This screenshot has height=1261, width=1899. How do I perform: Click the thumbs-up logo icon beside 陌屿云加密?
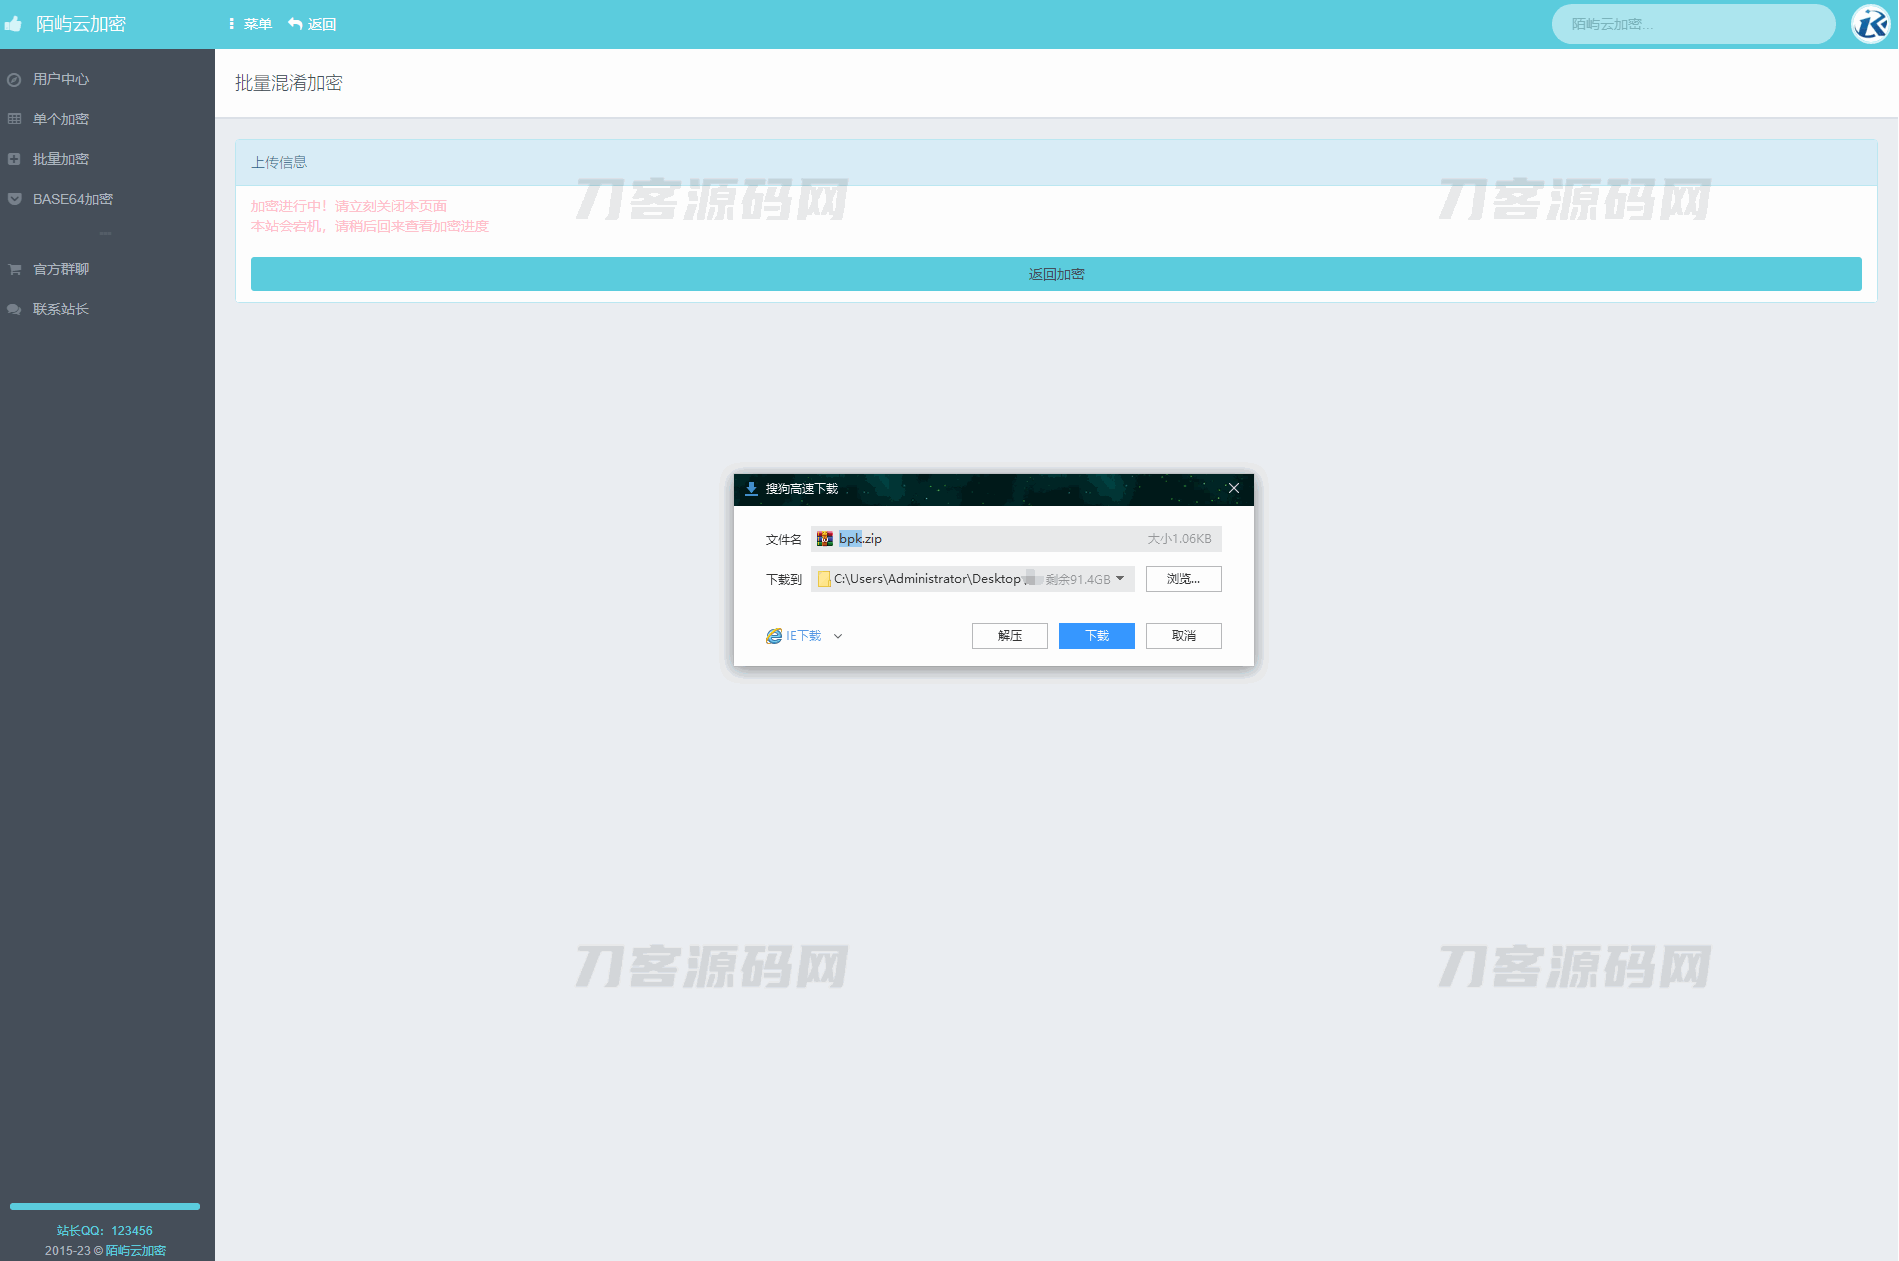[13, 24]
